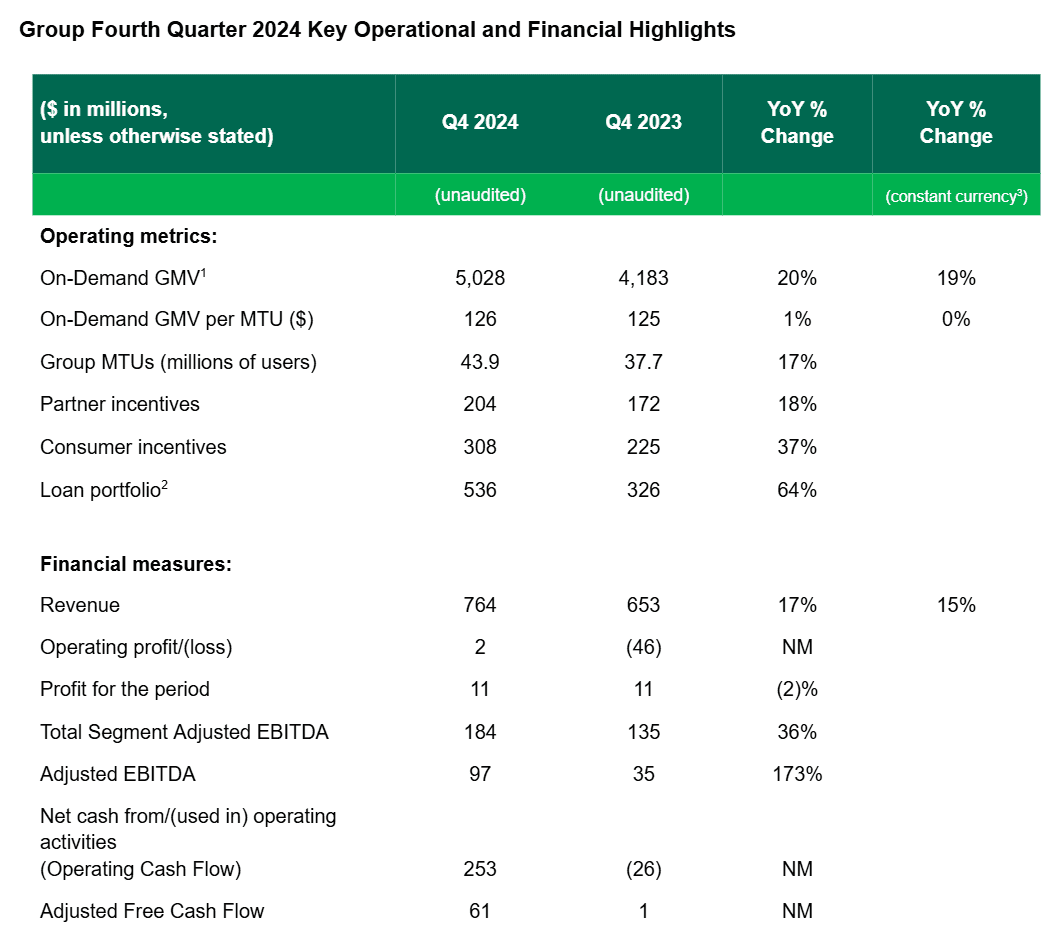Click the value '184' for Total Segment EBITDA

pos(480,732)
